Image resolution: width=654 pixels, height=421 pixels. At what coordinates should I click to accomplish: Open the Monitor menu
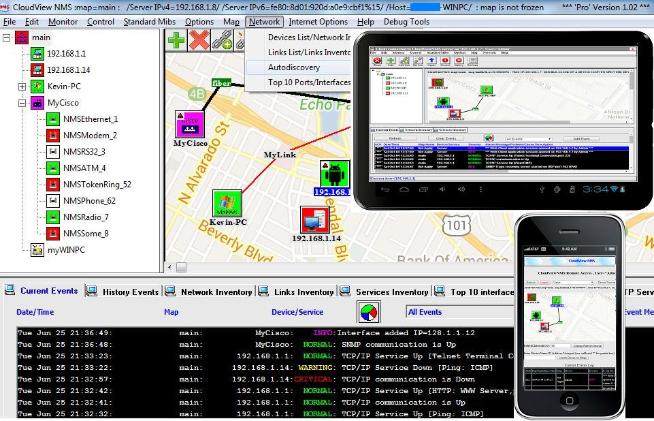tap(63, 22)
